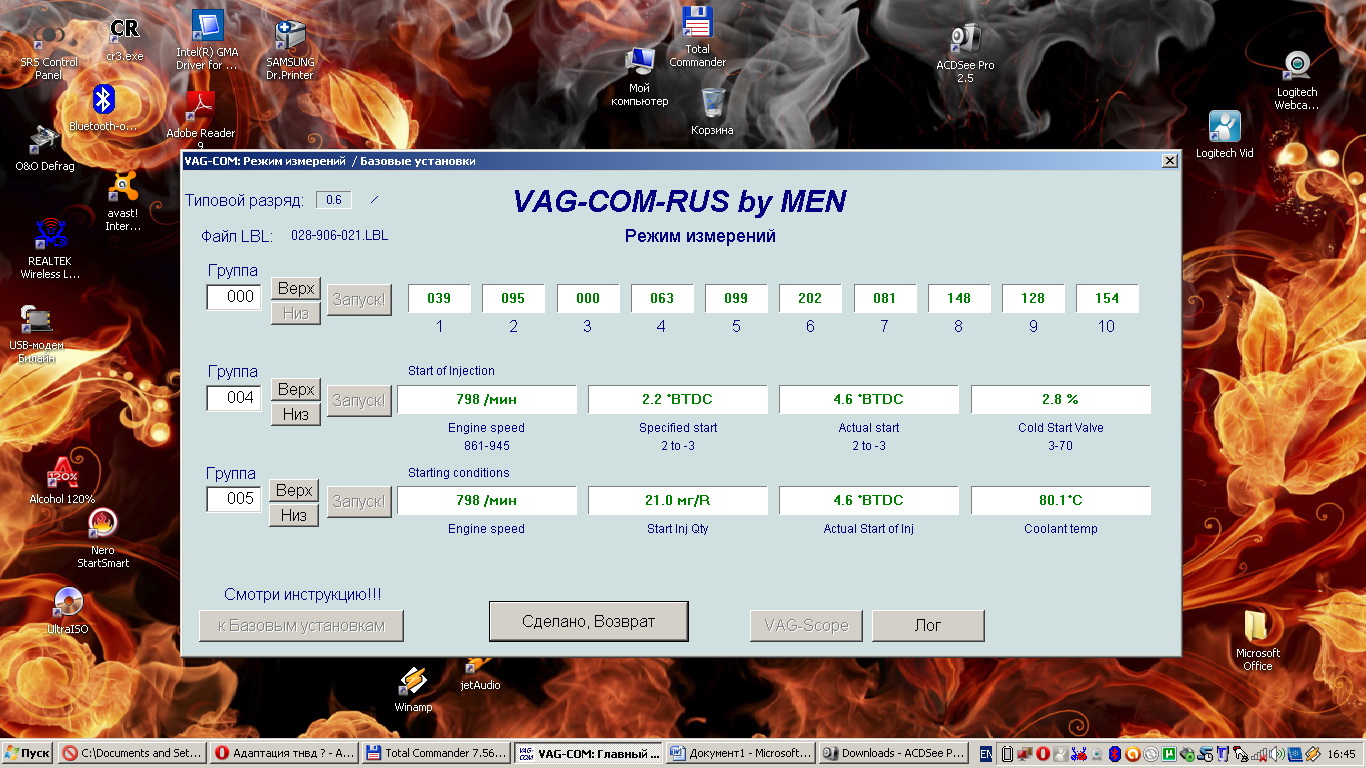
Task: Click Запуск! button for group 005
Action: click(359, 502)
